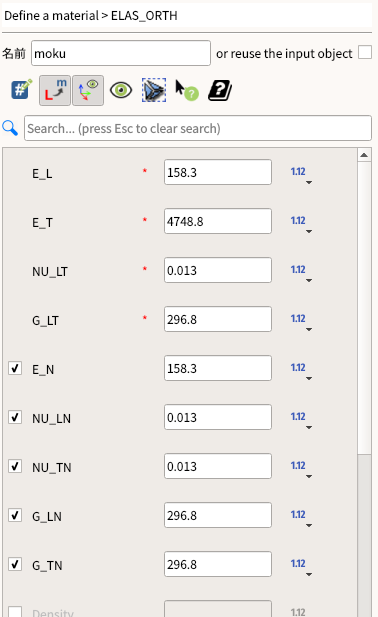
Task: Click the parameter search box
Action: (198, 128)
